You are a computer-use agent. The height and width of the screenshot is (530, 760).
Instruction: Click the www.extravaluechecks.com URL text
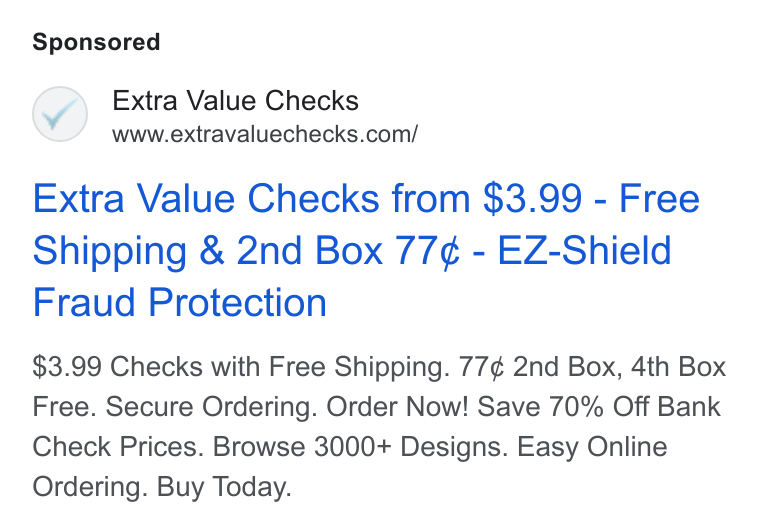tap(265, 134)
